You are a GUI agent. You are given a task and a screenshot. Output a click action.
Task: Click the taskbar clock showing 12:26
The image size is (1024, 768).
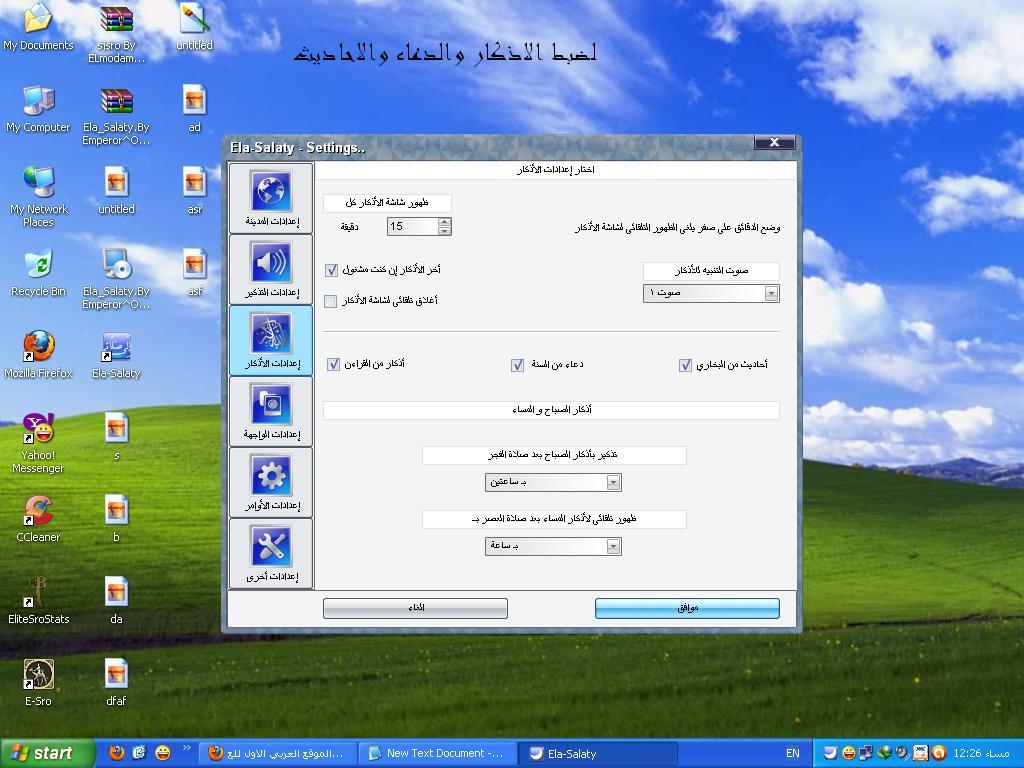(981, 754)
